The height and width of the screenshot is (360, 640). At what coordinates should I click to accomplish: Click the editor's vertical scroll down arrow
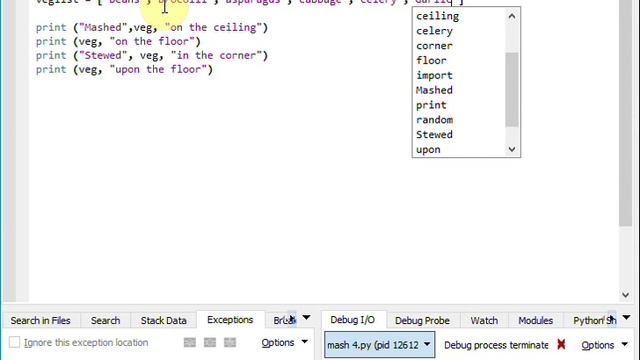pyautogui.click(x=625, y=295)
